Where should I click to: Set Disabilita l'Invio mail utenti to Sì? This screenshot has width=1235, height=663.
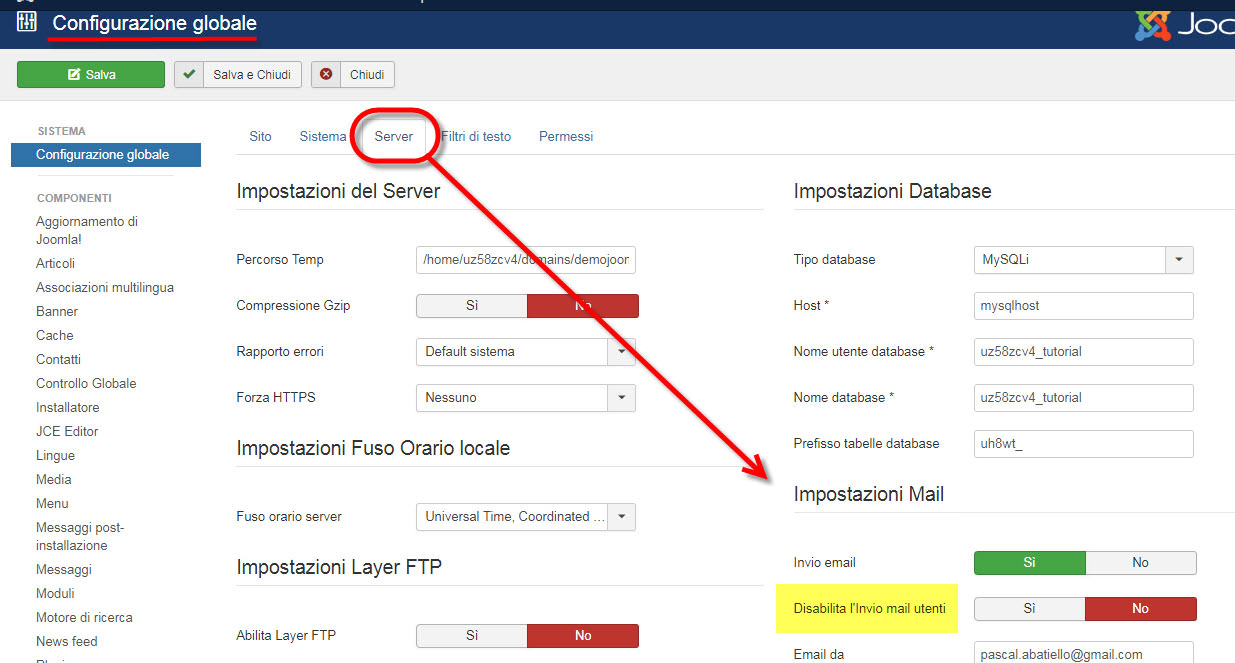coord(1029,609)
